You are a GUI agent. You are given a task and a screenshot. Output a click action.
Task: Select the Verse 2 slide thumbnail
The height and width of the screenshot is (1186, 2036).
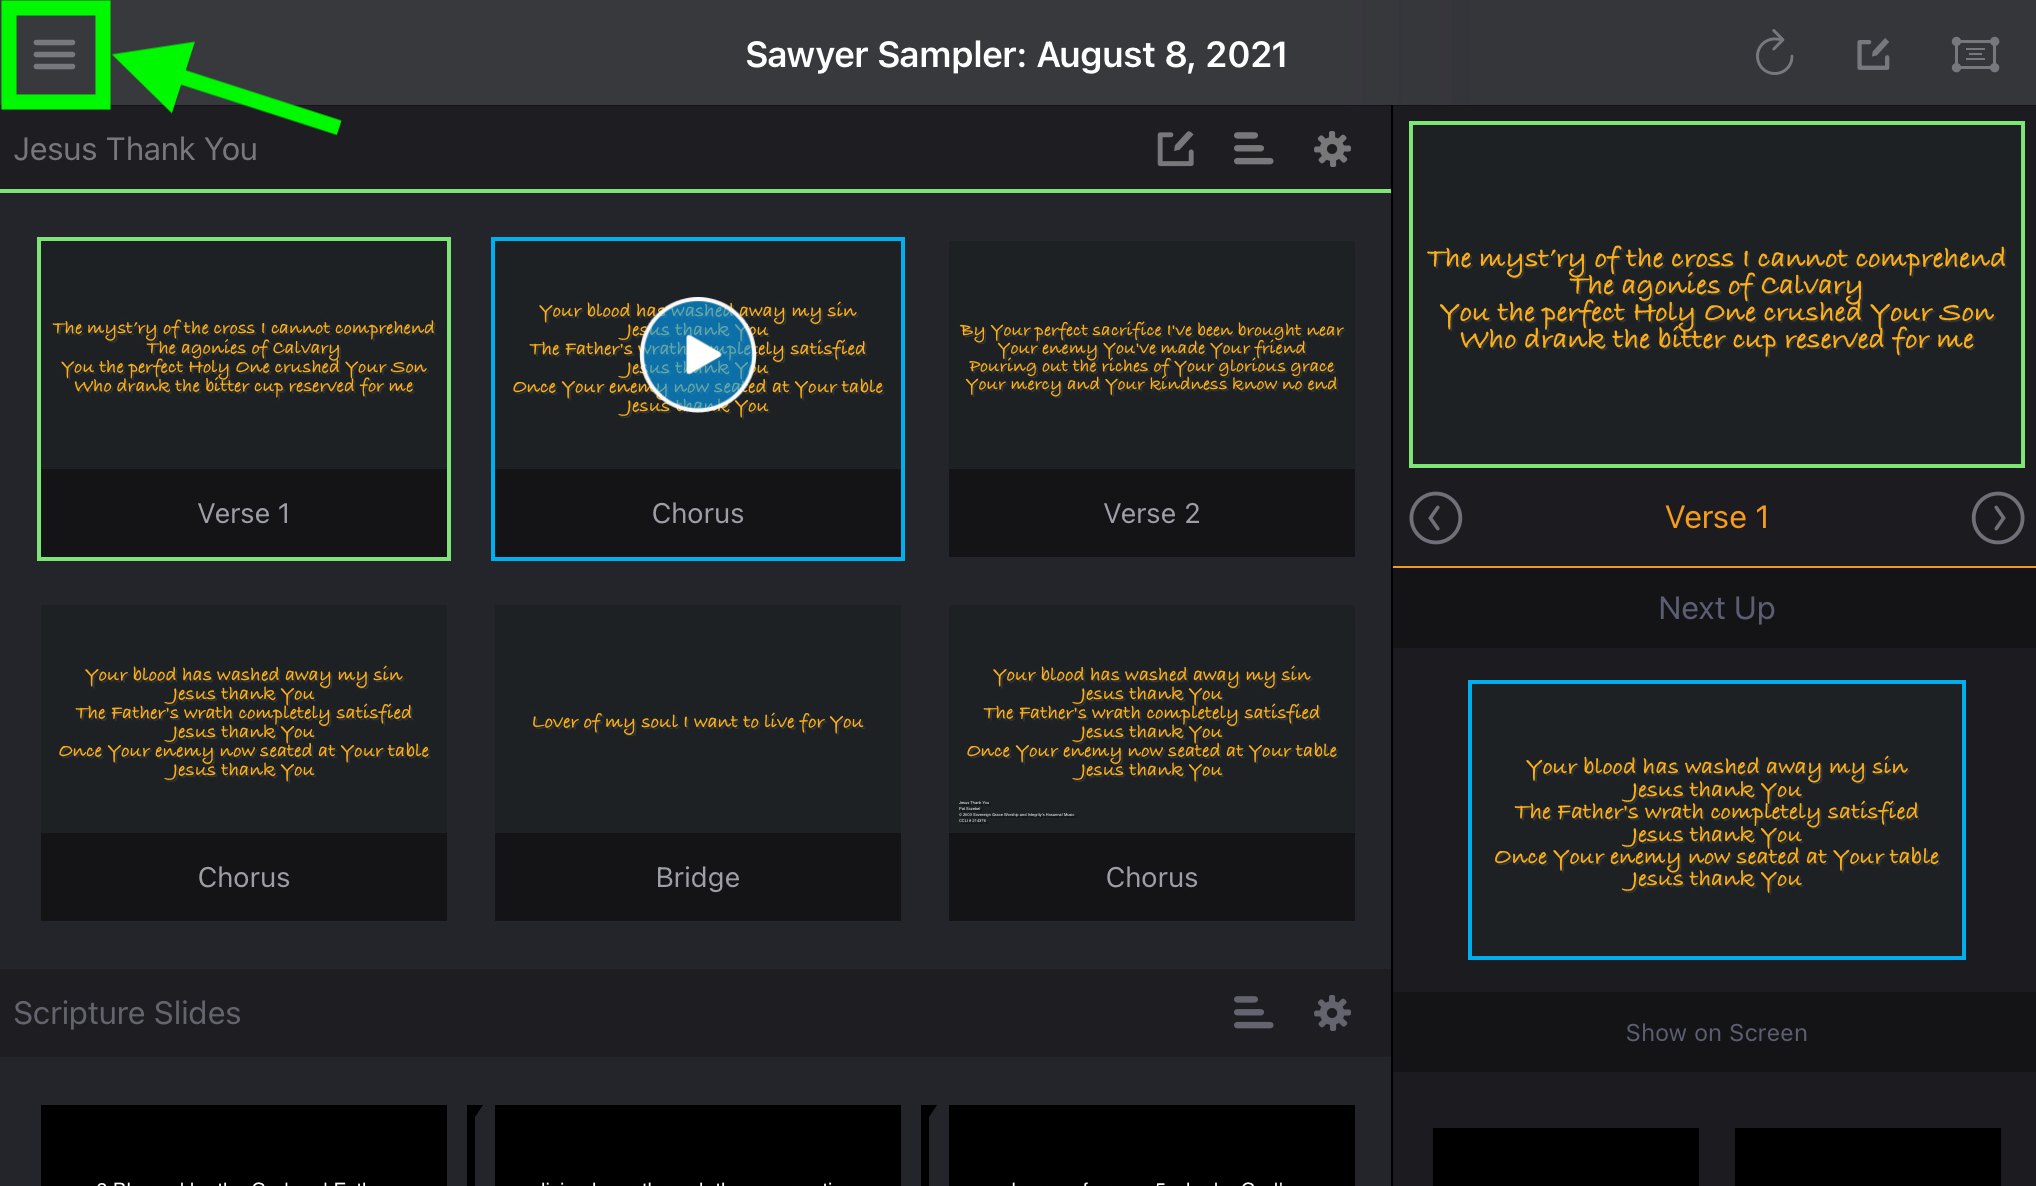(x=1152, y=399)
